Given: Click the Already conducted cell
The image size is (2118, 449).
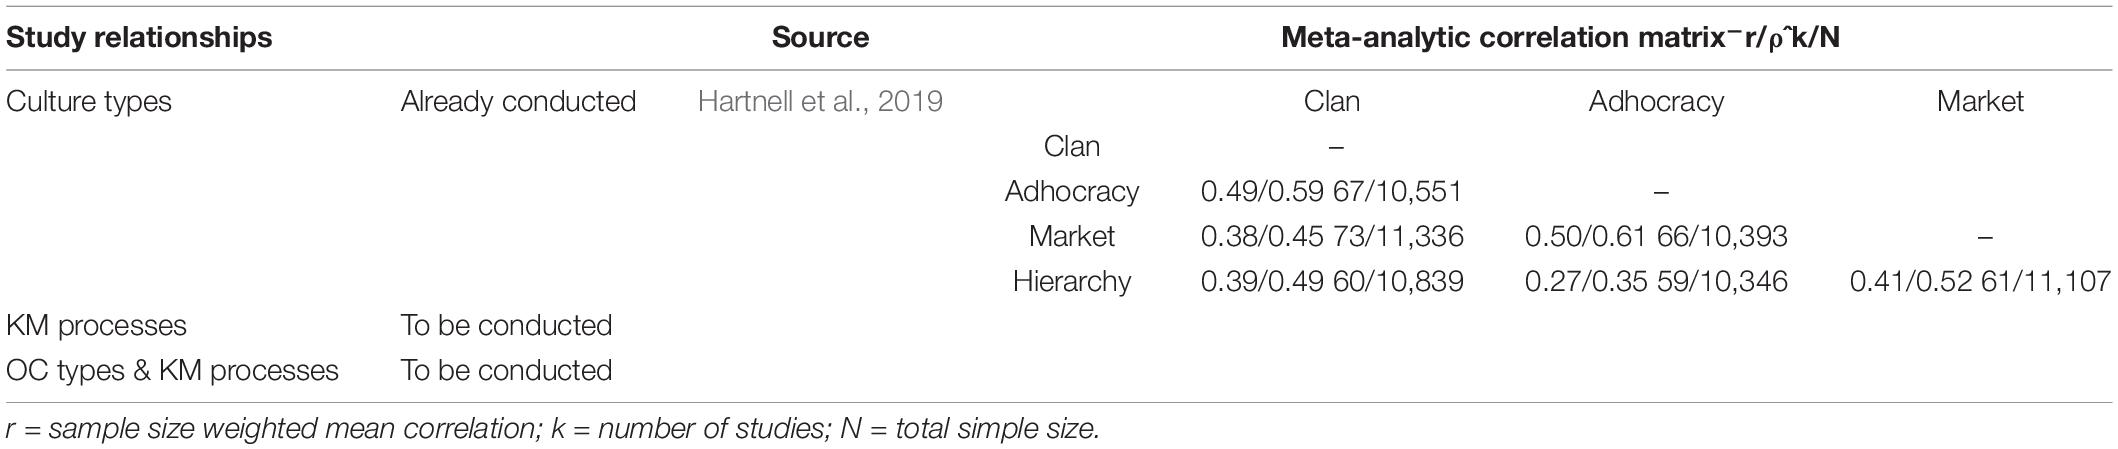Looking at the screenshot, I should 518,101.
